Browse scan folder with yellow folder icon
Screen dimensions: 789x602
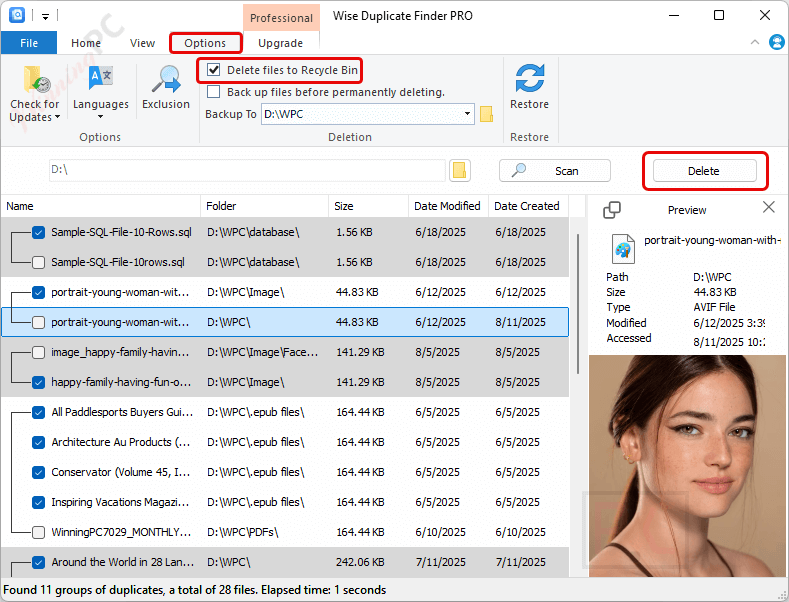459,171
